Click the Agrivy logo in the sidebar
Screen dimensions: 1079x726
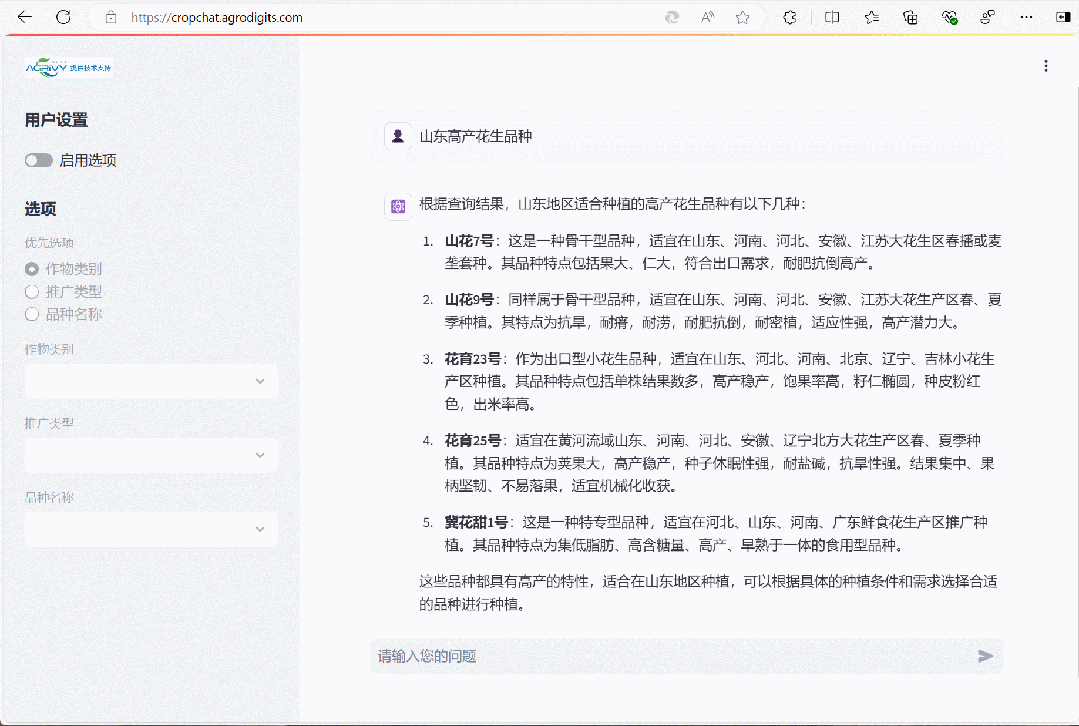[x=68, y=67]
